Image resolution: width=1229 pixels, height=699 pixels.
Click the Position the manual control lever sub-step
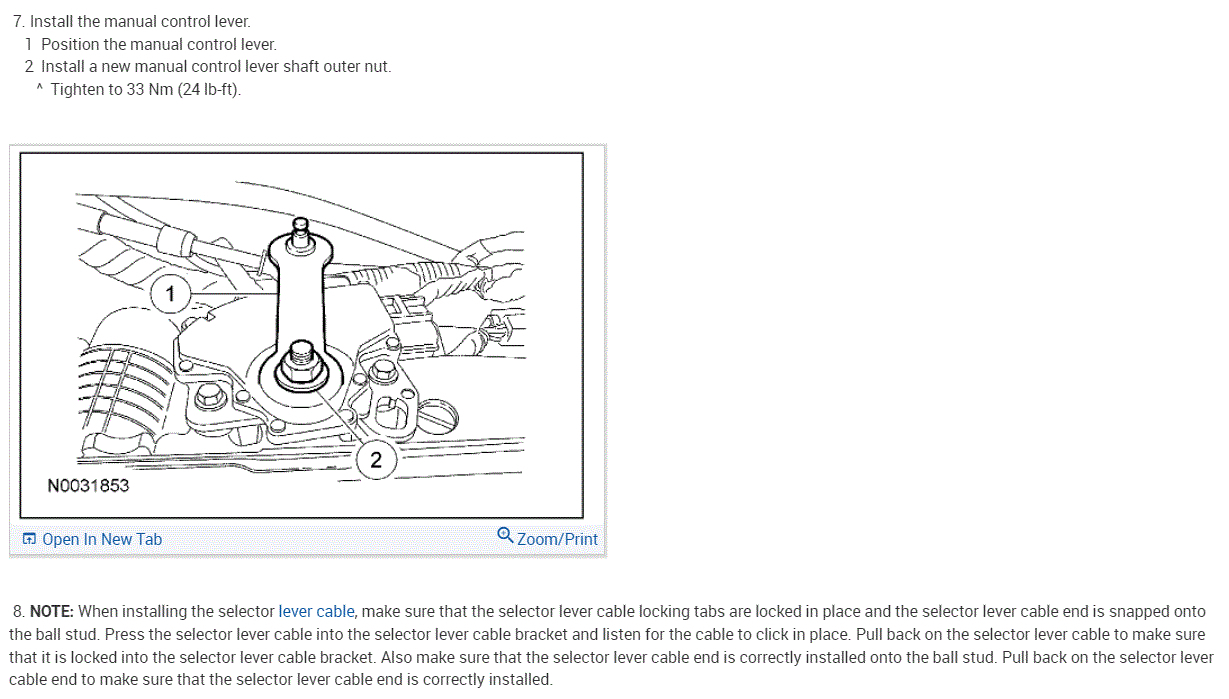pos(151,44)
